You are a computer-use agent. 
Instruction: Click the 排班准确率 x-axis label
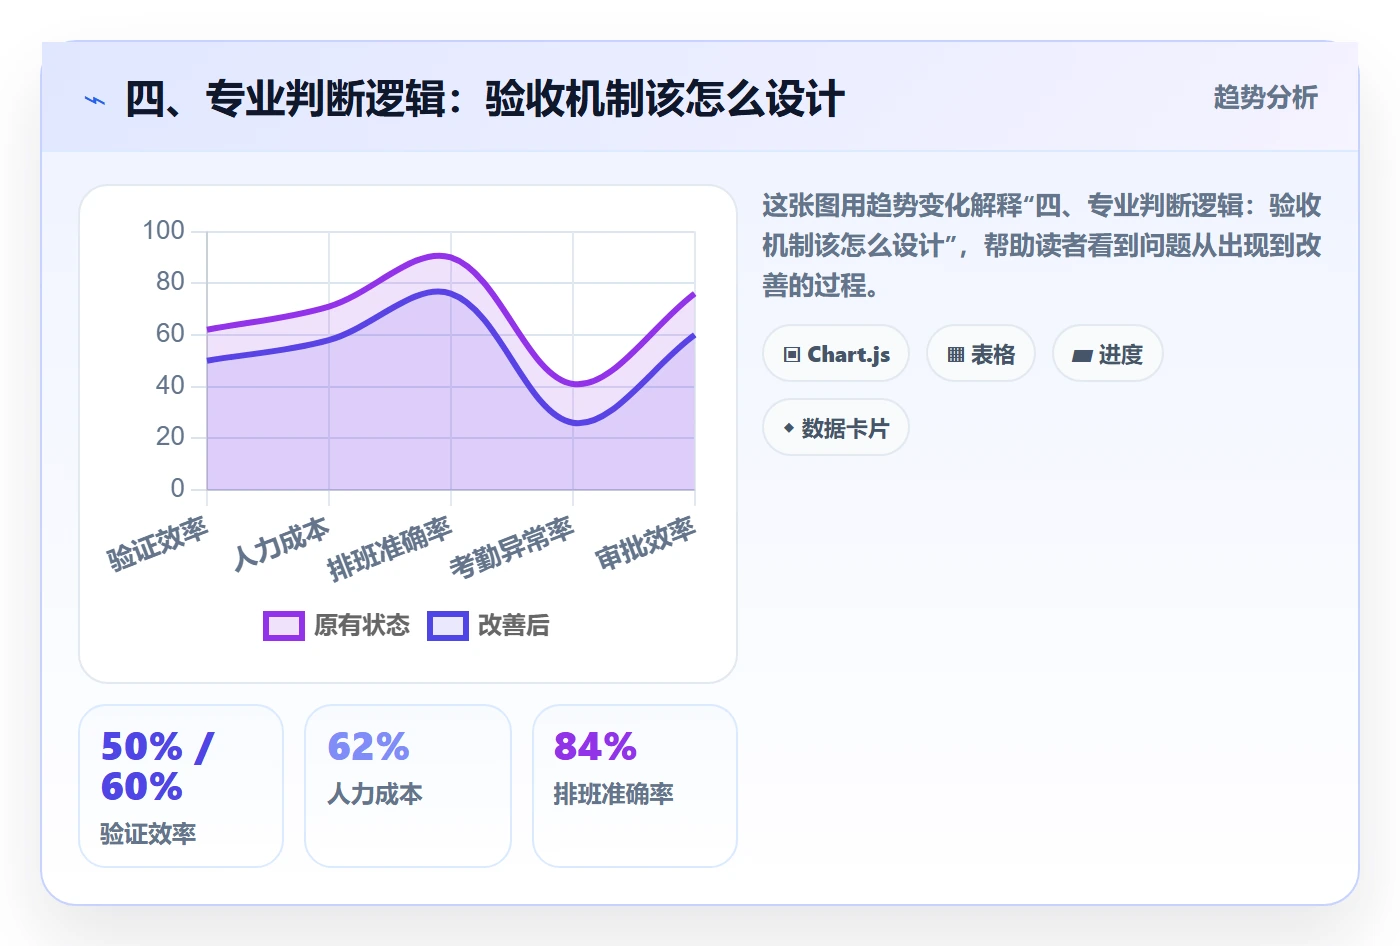point(390,549)
